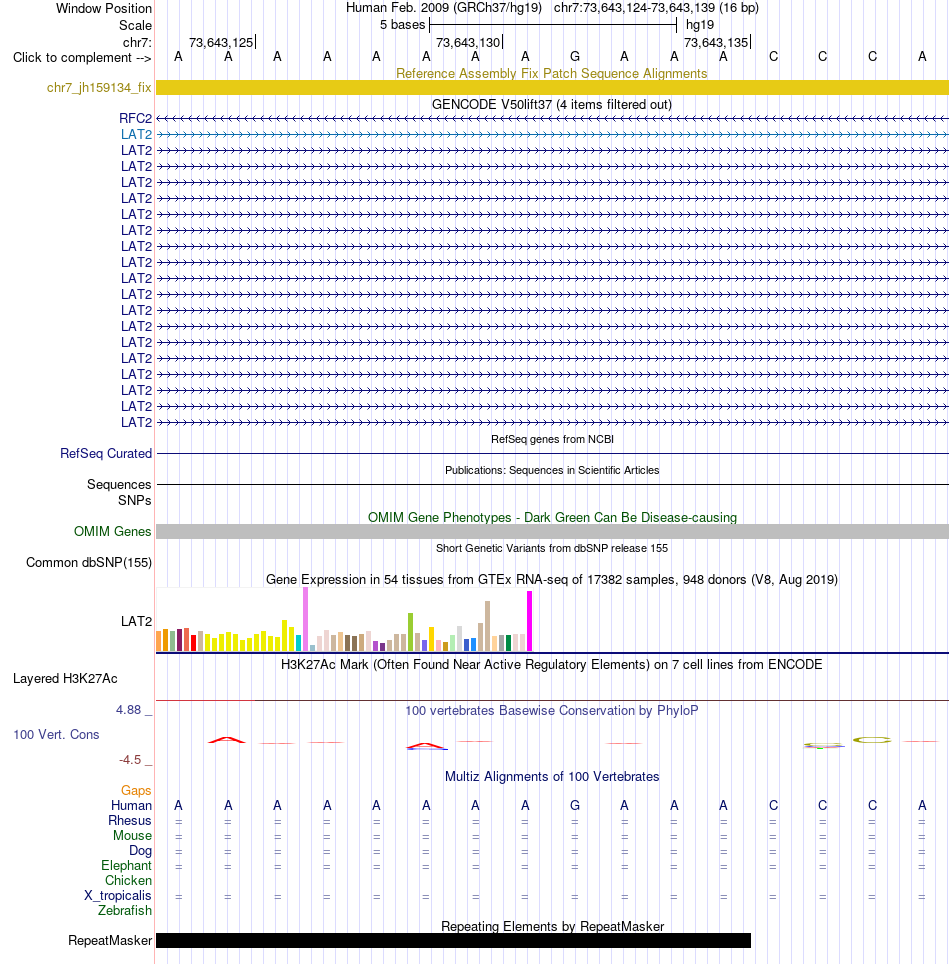Click position marker 73,643,135
Screen dimensions: 950x964
click(x=716, y=42)
